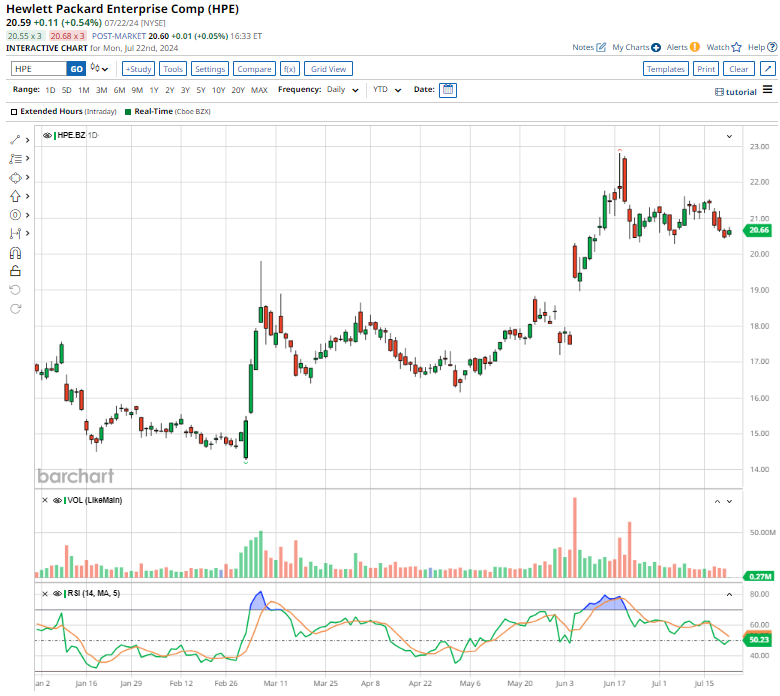This screenshot has width=780, height=696.
Task: Open the chart type candlestick dropdown
Action: click(x=98, y=69)
